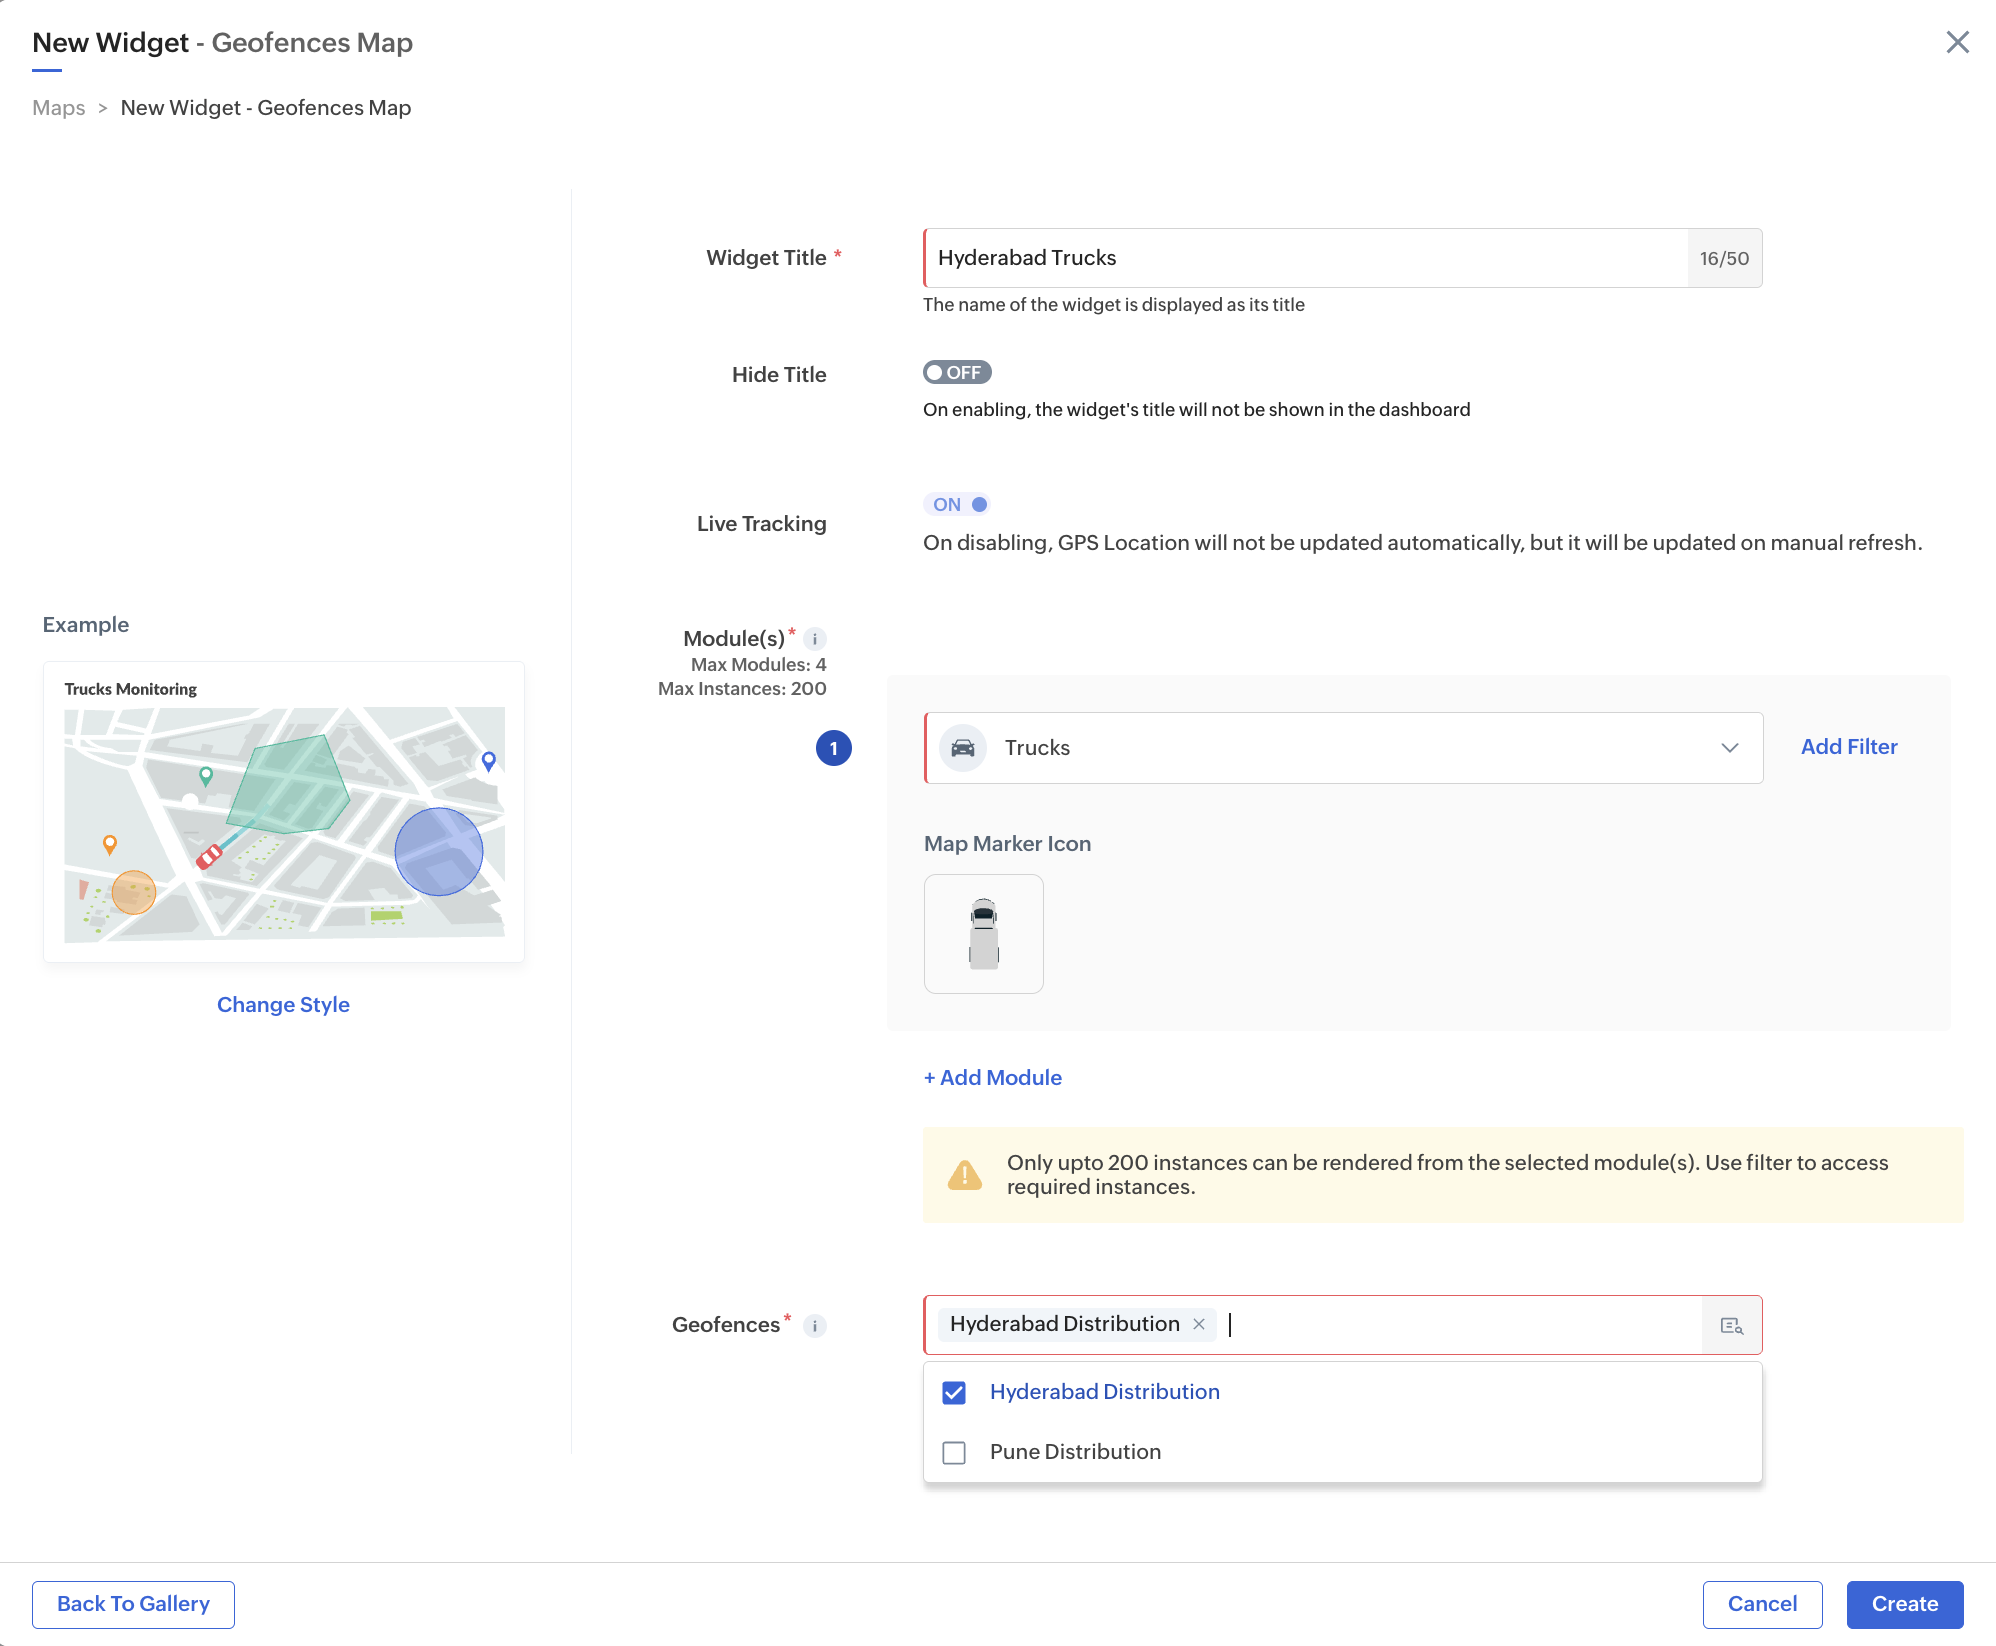Viewport: 1996px width, 1646px height.
Task: Click the info icon beside Module(s) label
Action: point(815,639)
